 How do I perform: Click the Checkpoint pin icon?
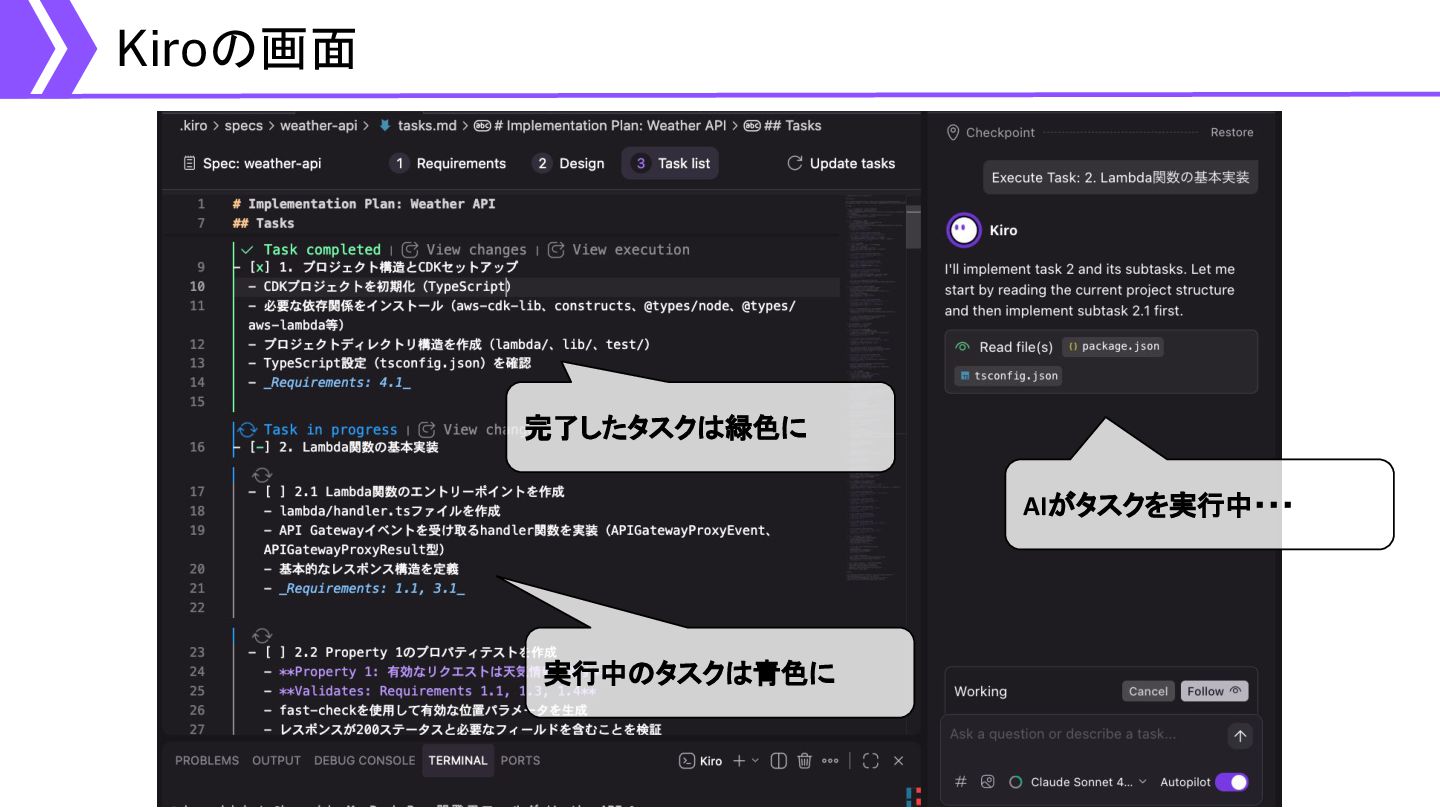953,132
